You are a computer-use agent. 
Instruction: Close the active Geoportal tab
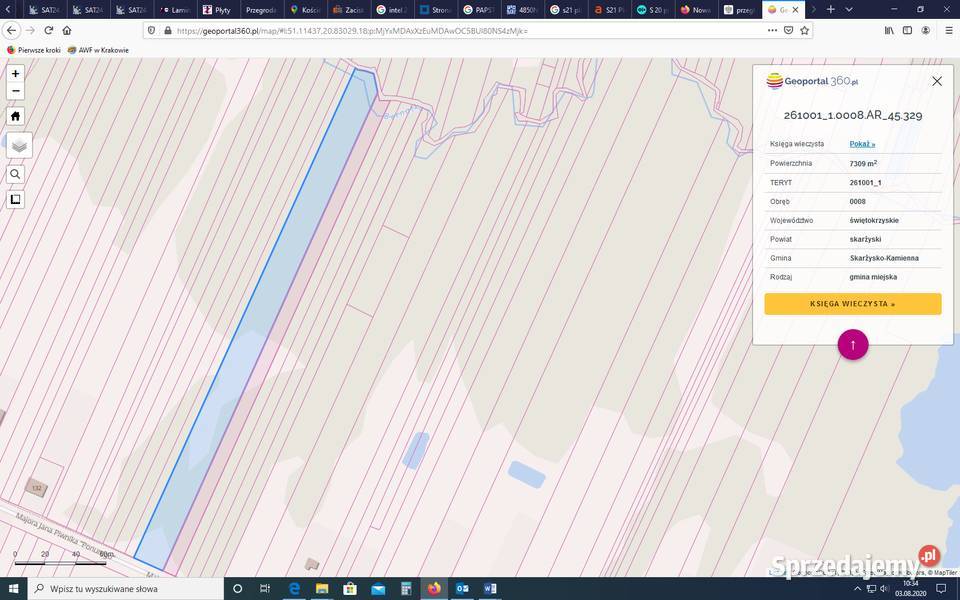tap(795, 10)
